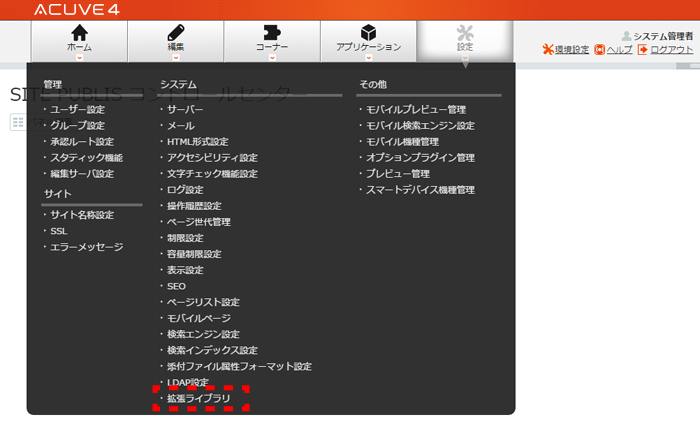Open 拡張ライブラリ menu item
This screenshot has width=700, height=444.
click(199, 398)
